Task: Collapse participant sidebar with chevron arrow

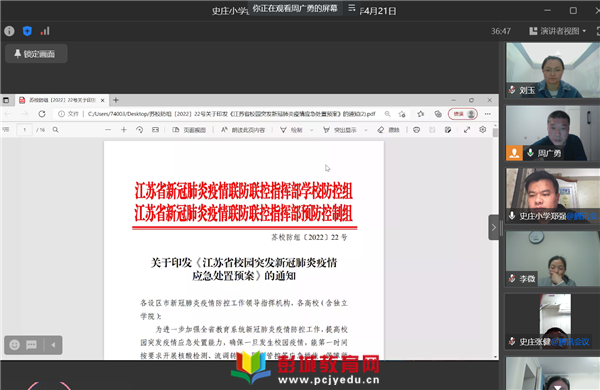Action: 493,227
